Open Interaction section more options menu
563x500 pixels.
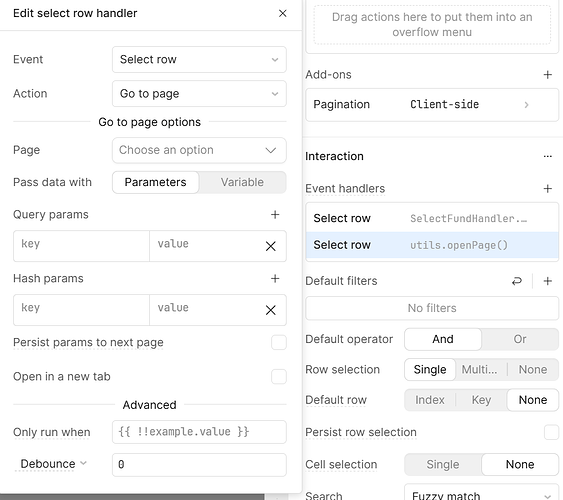pyautogui.click(x=548, y=156)
